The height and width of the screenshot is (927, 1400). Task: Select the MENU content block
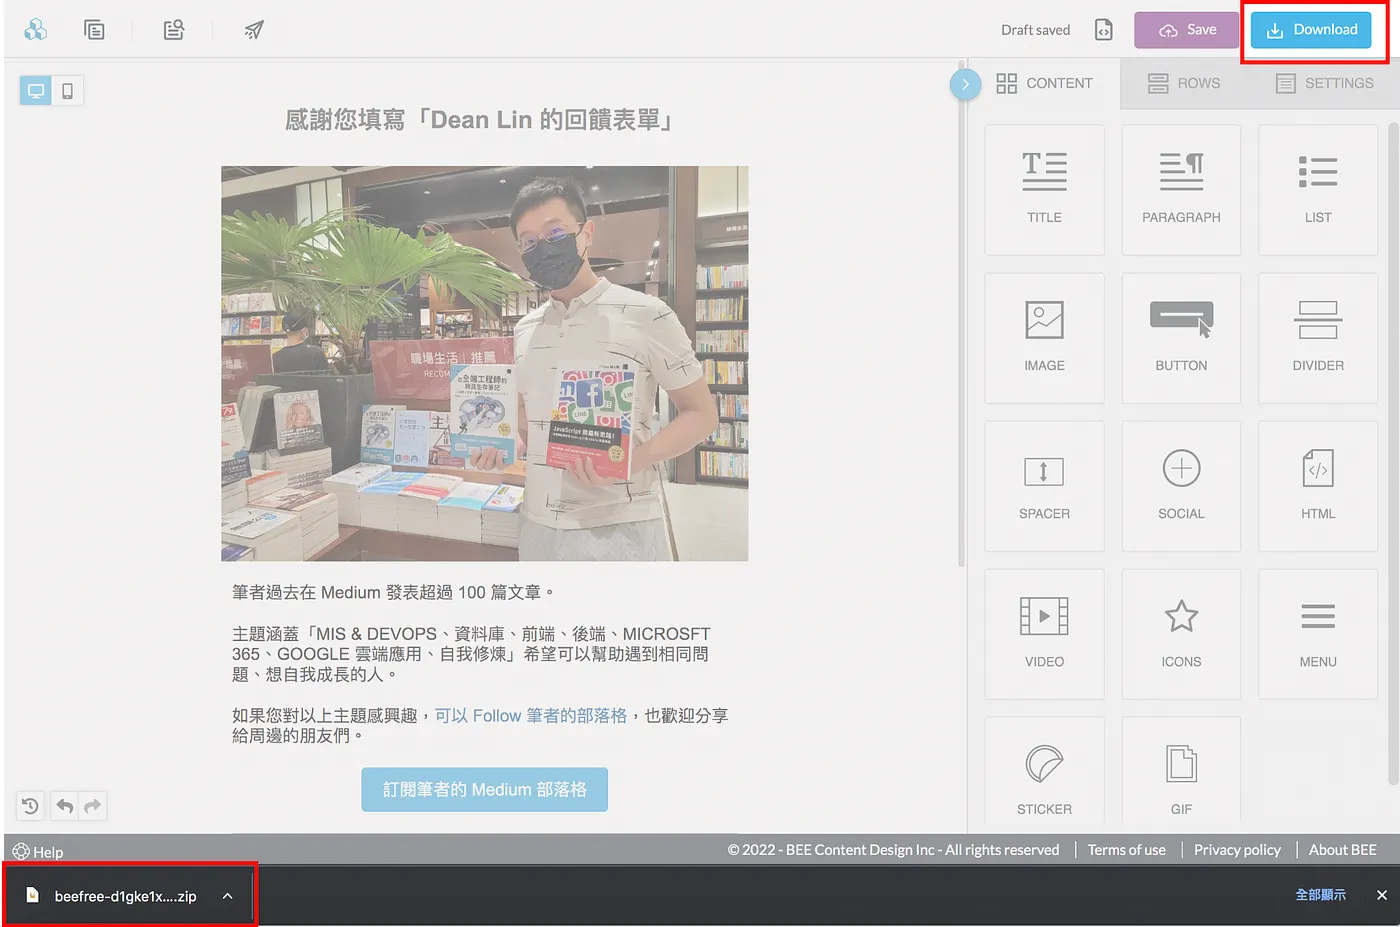coord(1318,634)
